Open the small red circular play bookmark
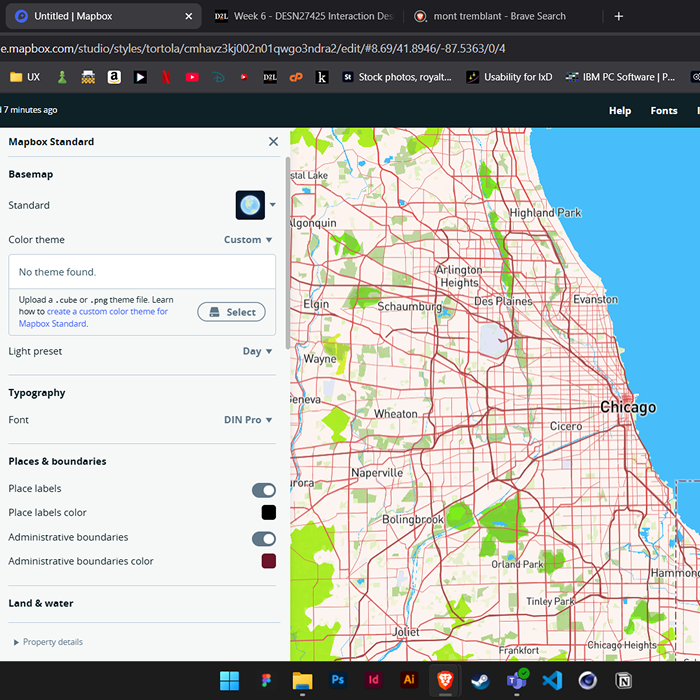Image resolution: width=700 pixels, height=700 pixels. coord(244,77)
